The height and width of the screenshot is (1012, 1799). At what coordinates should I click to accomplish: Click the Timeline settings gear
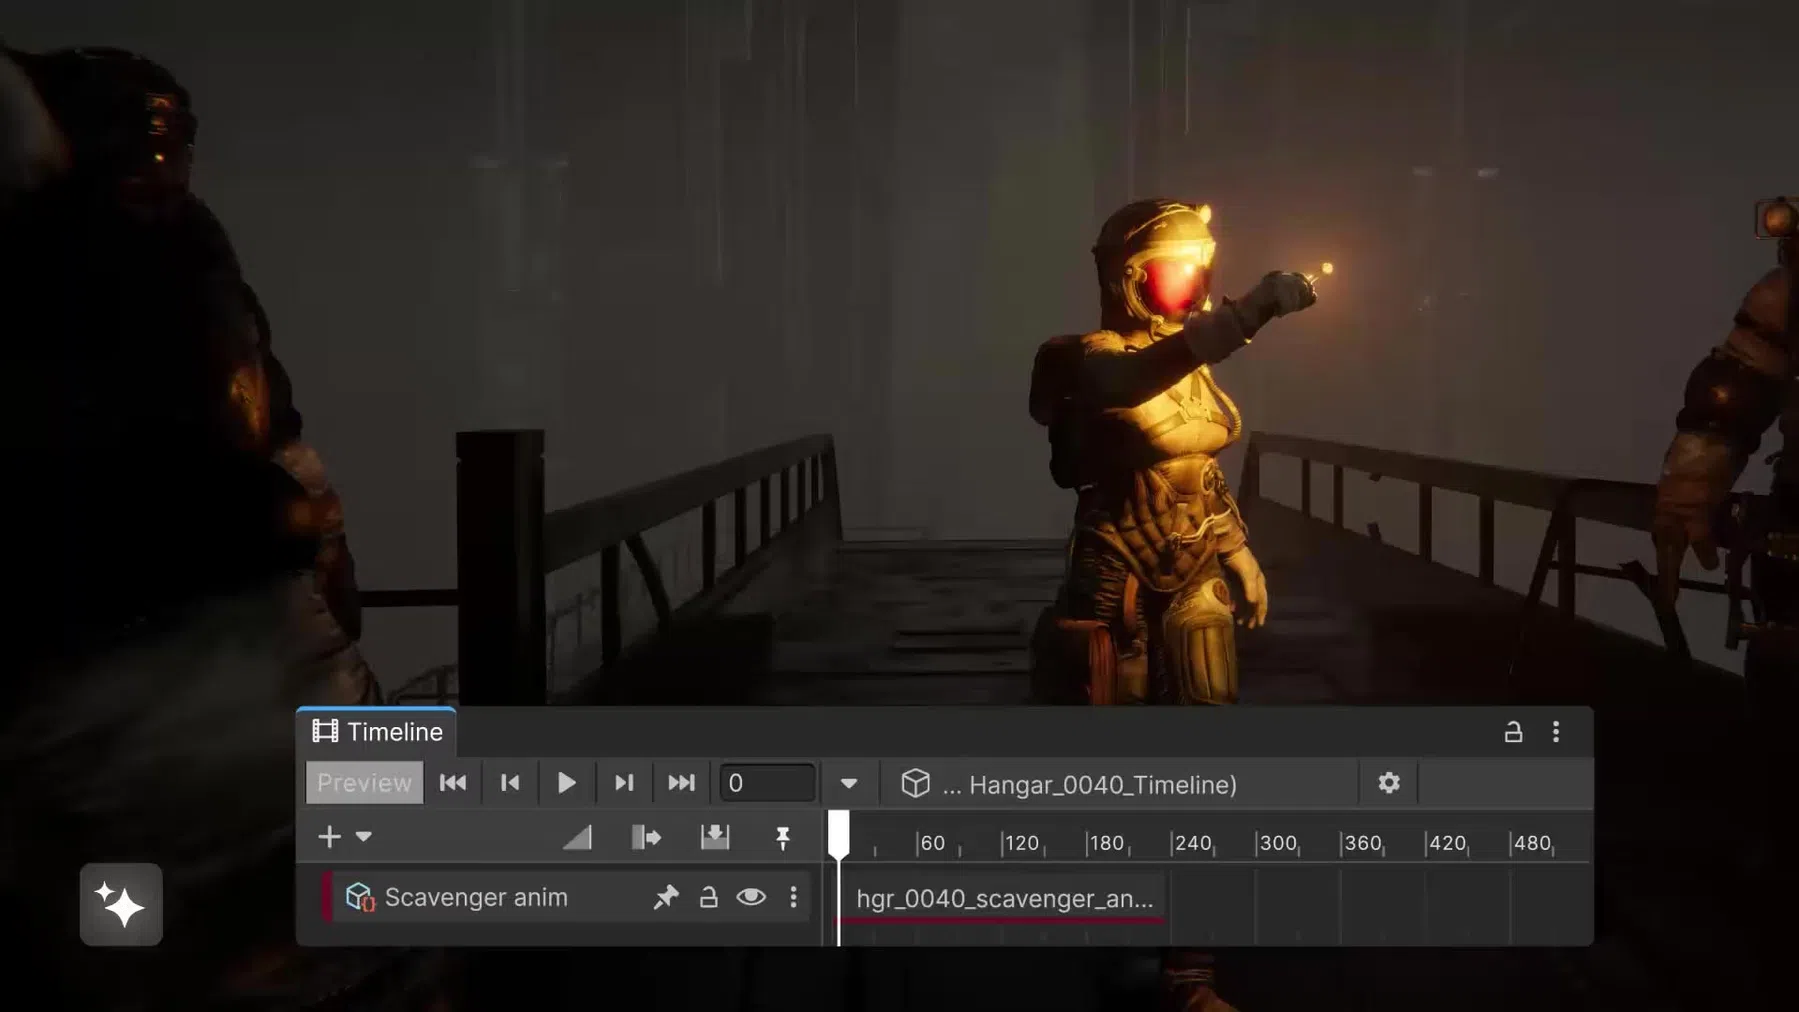[1389, 783]
